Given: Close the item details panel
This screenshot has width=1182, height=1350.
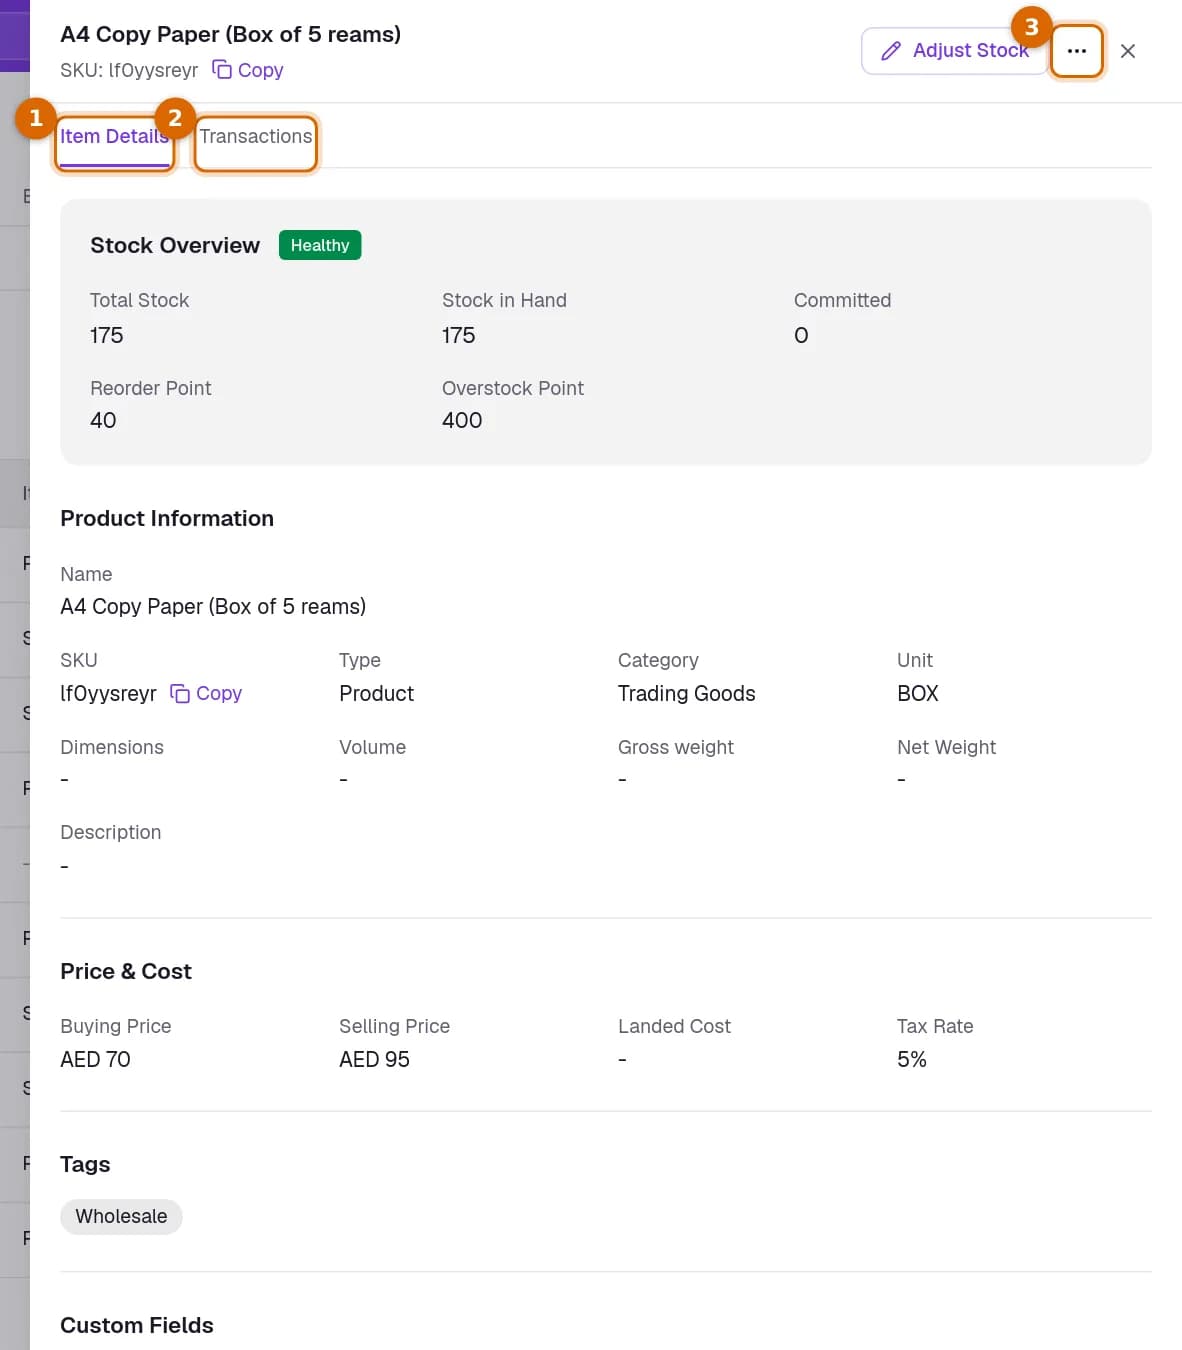Looking at the screenshot, I should [1128, 51].
